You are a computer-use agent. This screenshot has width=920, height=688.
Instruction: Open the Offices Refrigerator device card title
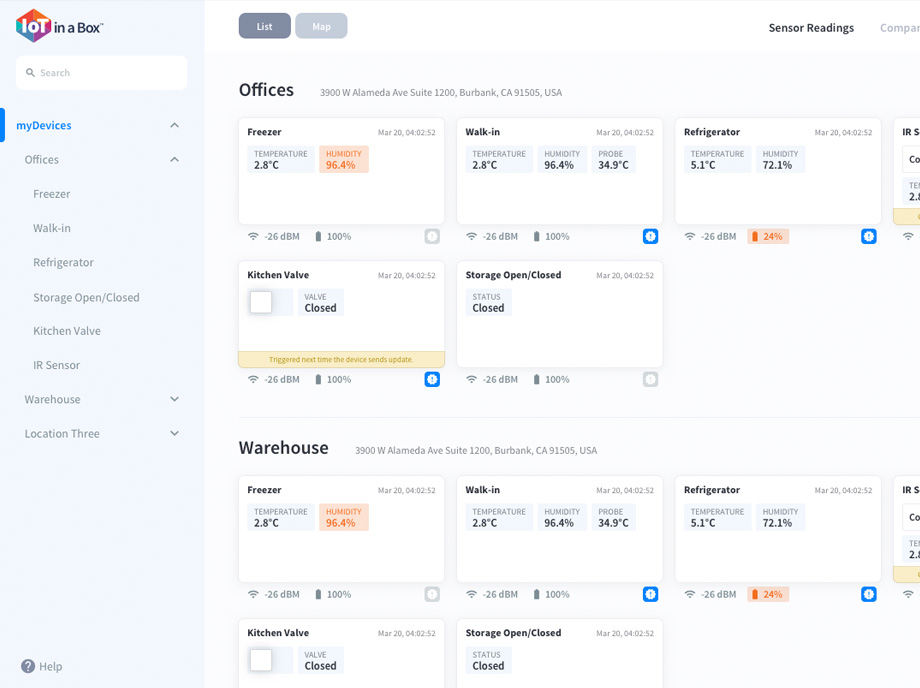(x=712, y=132)
